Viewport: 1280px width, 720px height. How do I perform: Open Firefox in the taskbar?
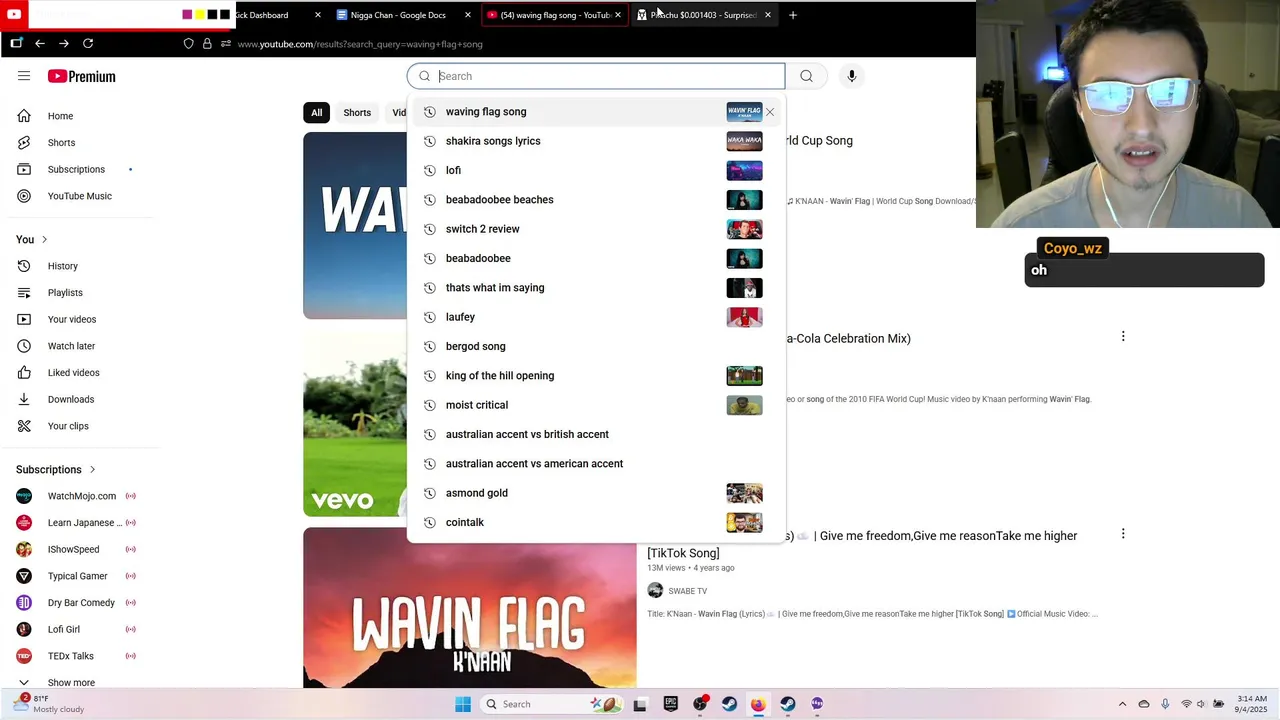pos(758,704)
